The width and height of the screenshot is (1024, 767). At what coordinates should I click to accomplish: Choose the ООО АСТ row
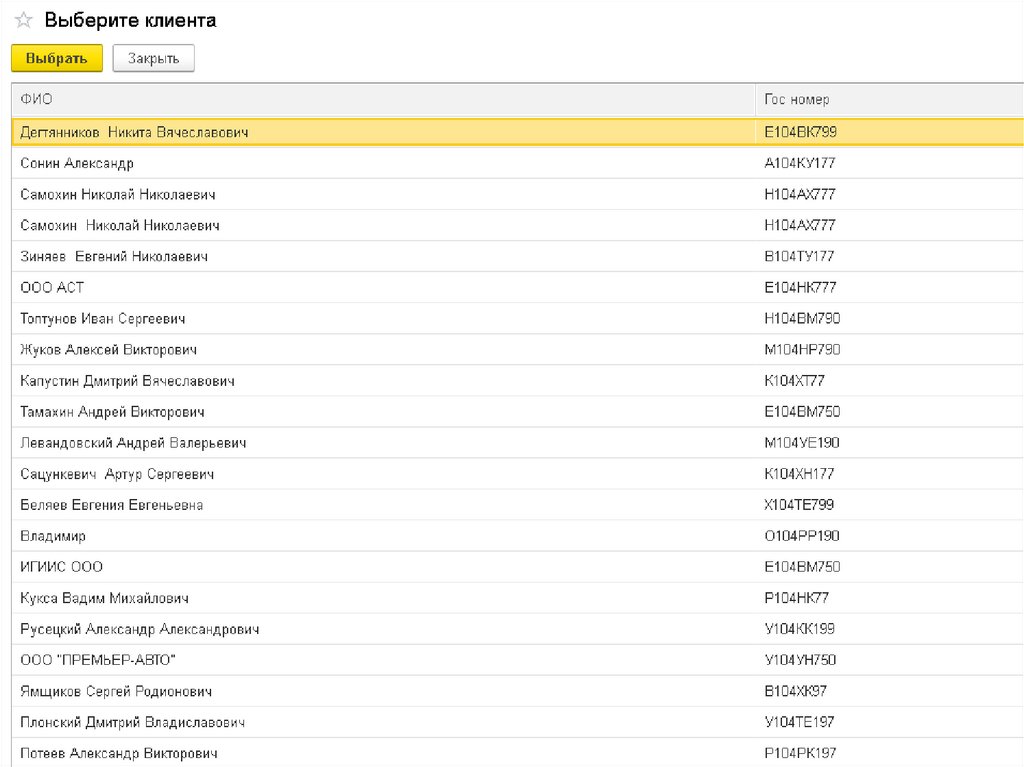[52, 287]
